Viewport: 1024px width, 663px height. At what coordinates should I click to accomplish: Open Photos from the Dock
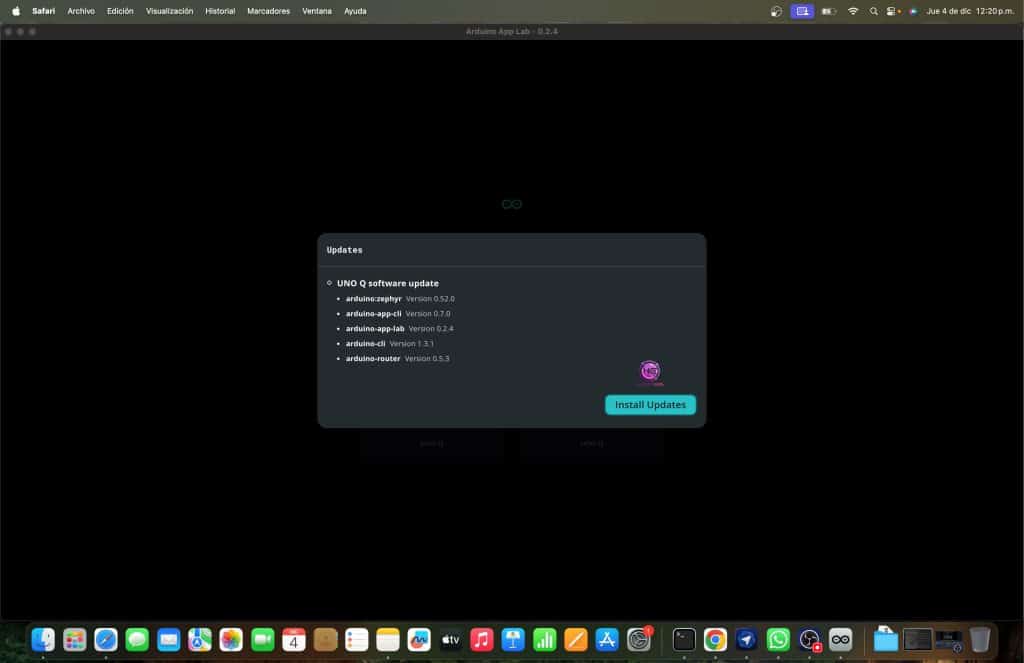(231, 639)
